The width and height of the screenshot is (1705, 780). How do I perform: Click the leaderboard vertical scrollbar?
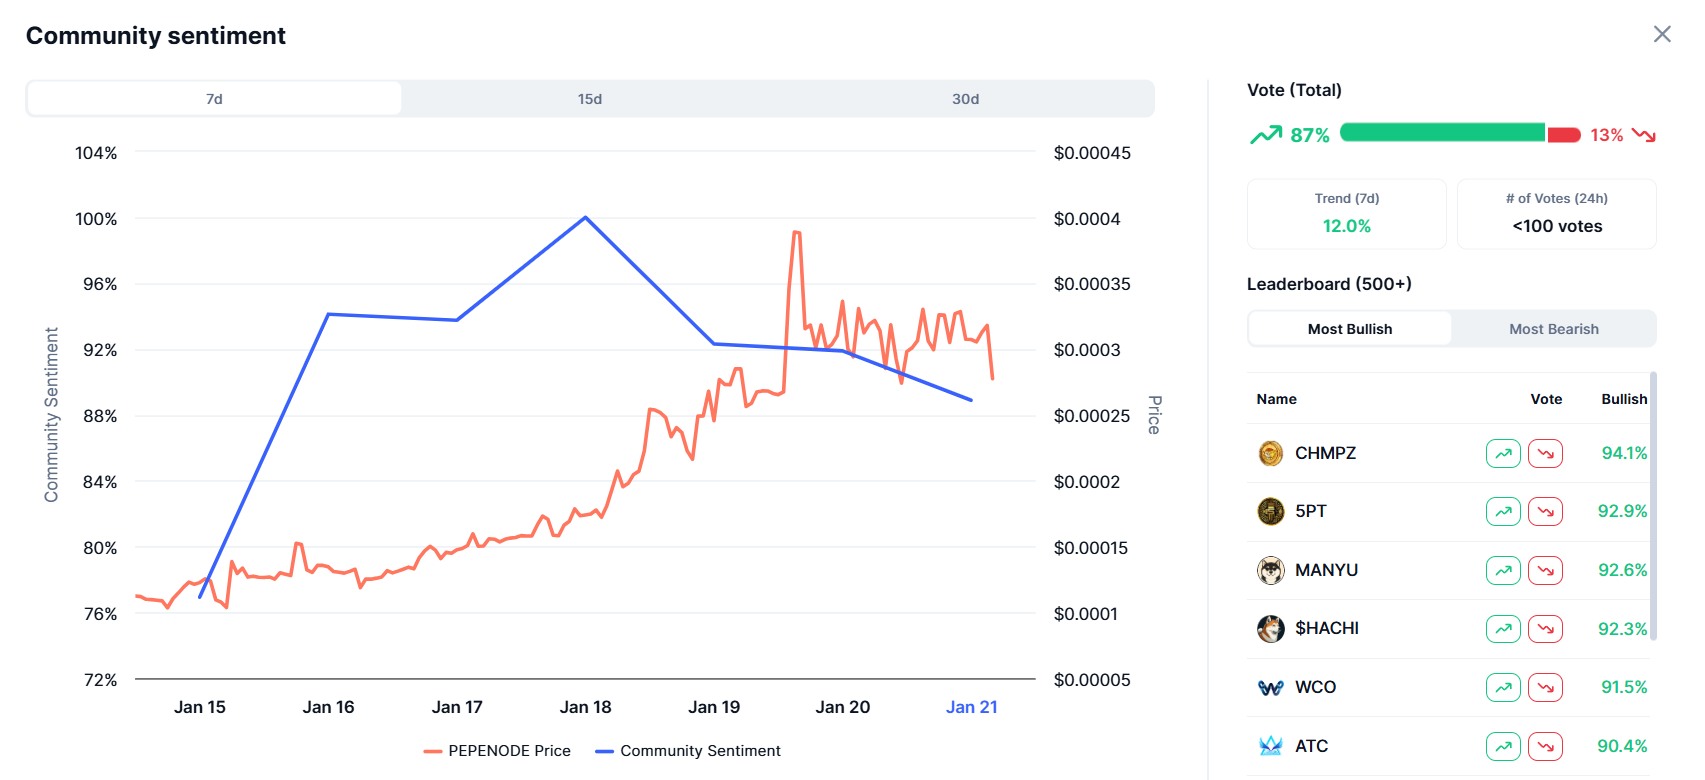pyautogui.click(x=1653, y=506)
